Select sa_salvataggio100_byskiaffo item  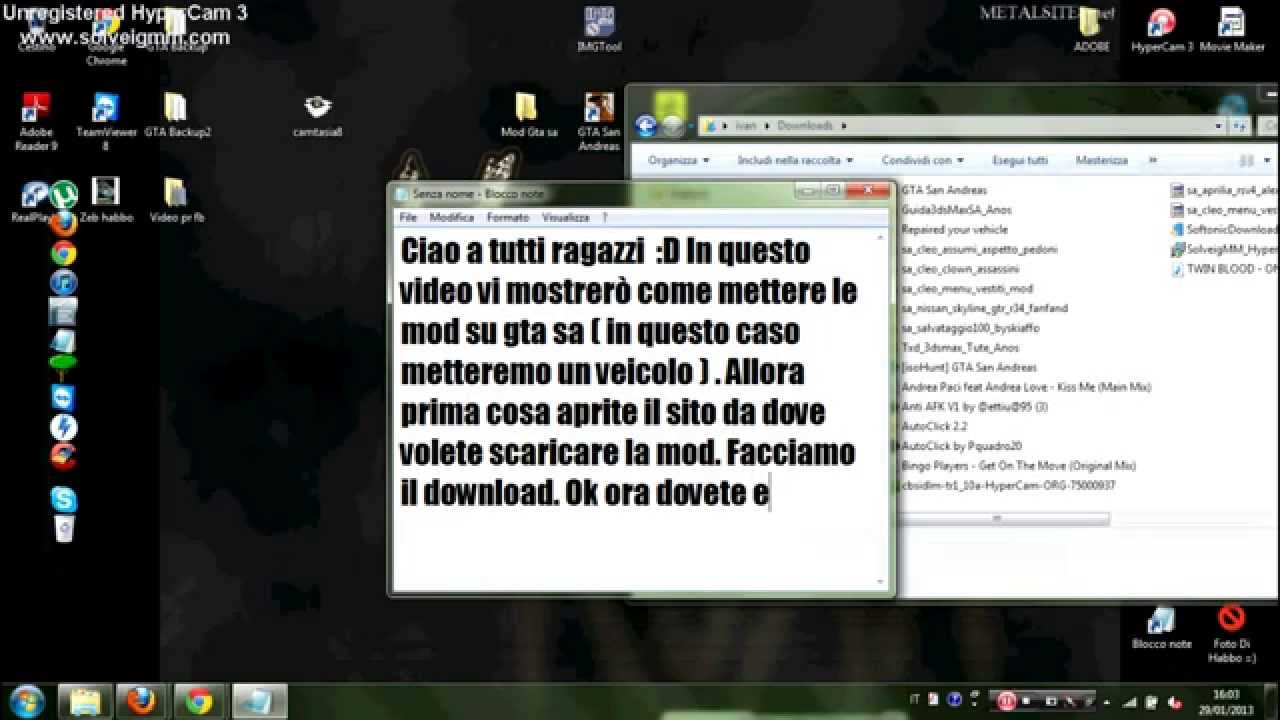(x=970, y=328)
